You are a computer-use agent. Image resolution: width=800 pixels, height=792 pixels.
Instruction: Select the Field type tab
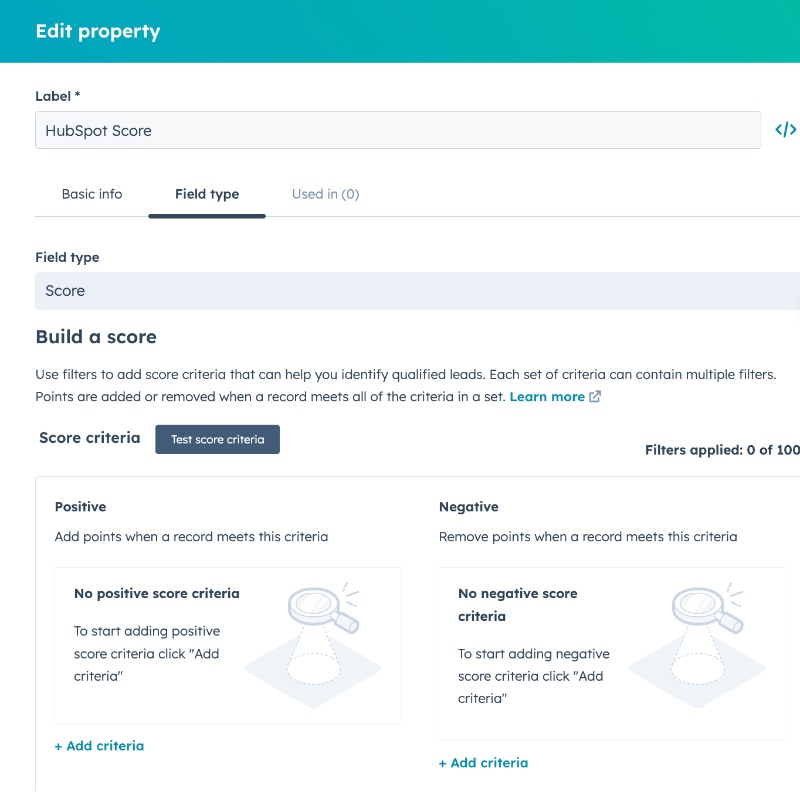207,194
